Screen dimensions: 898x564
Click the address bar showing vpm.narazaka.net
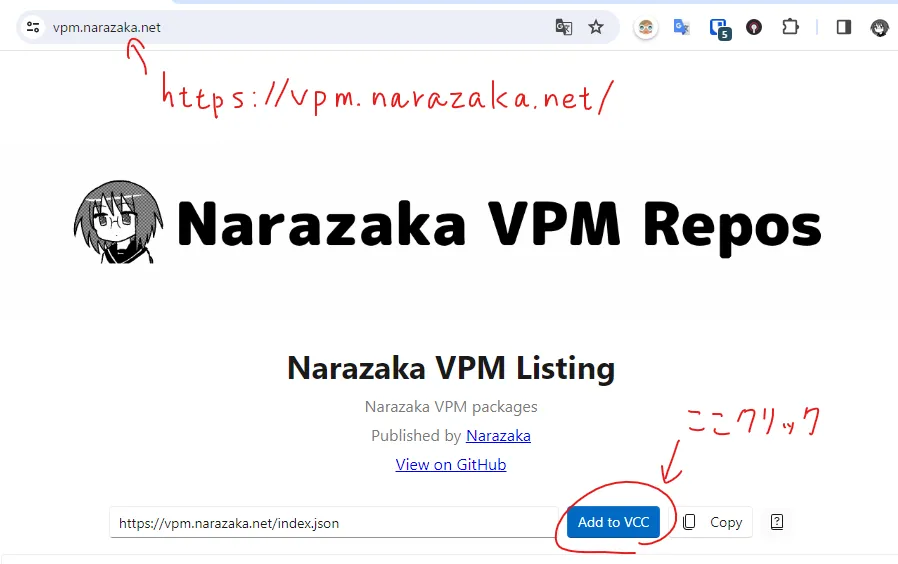(x=300, y=27)
